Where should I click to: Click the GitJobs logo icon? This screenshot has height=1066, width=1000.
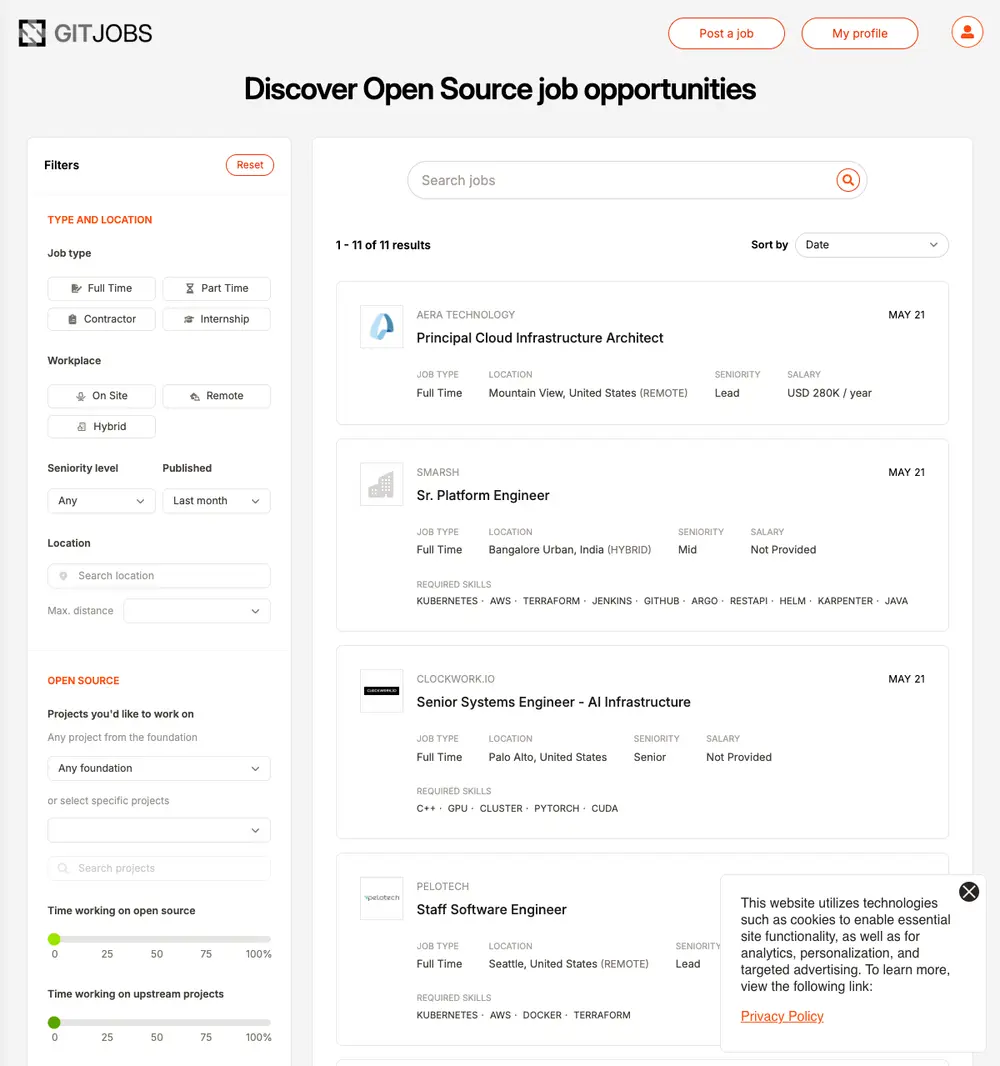tap(32, 33)
